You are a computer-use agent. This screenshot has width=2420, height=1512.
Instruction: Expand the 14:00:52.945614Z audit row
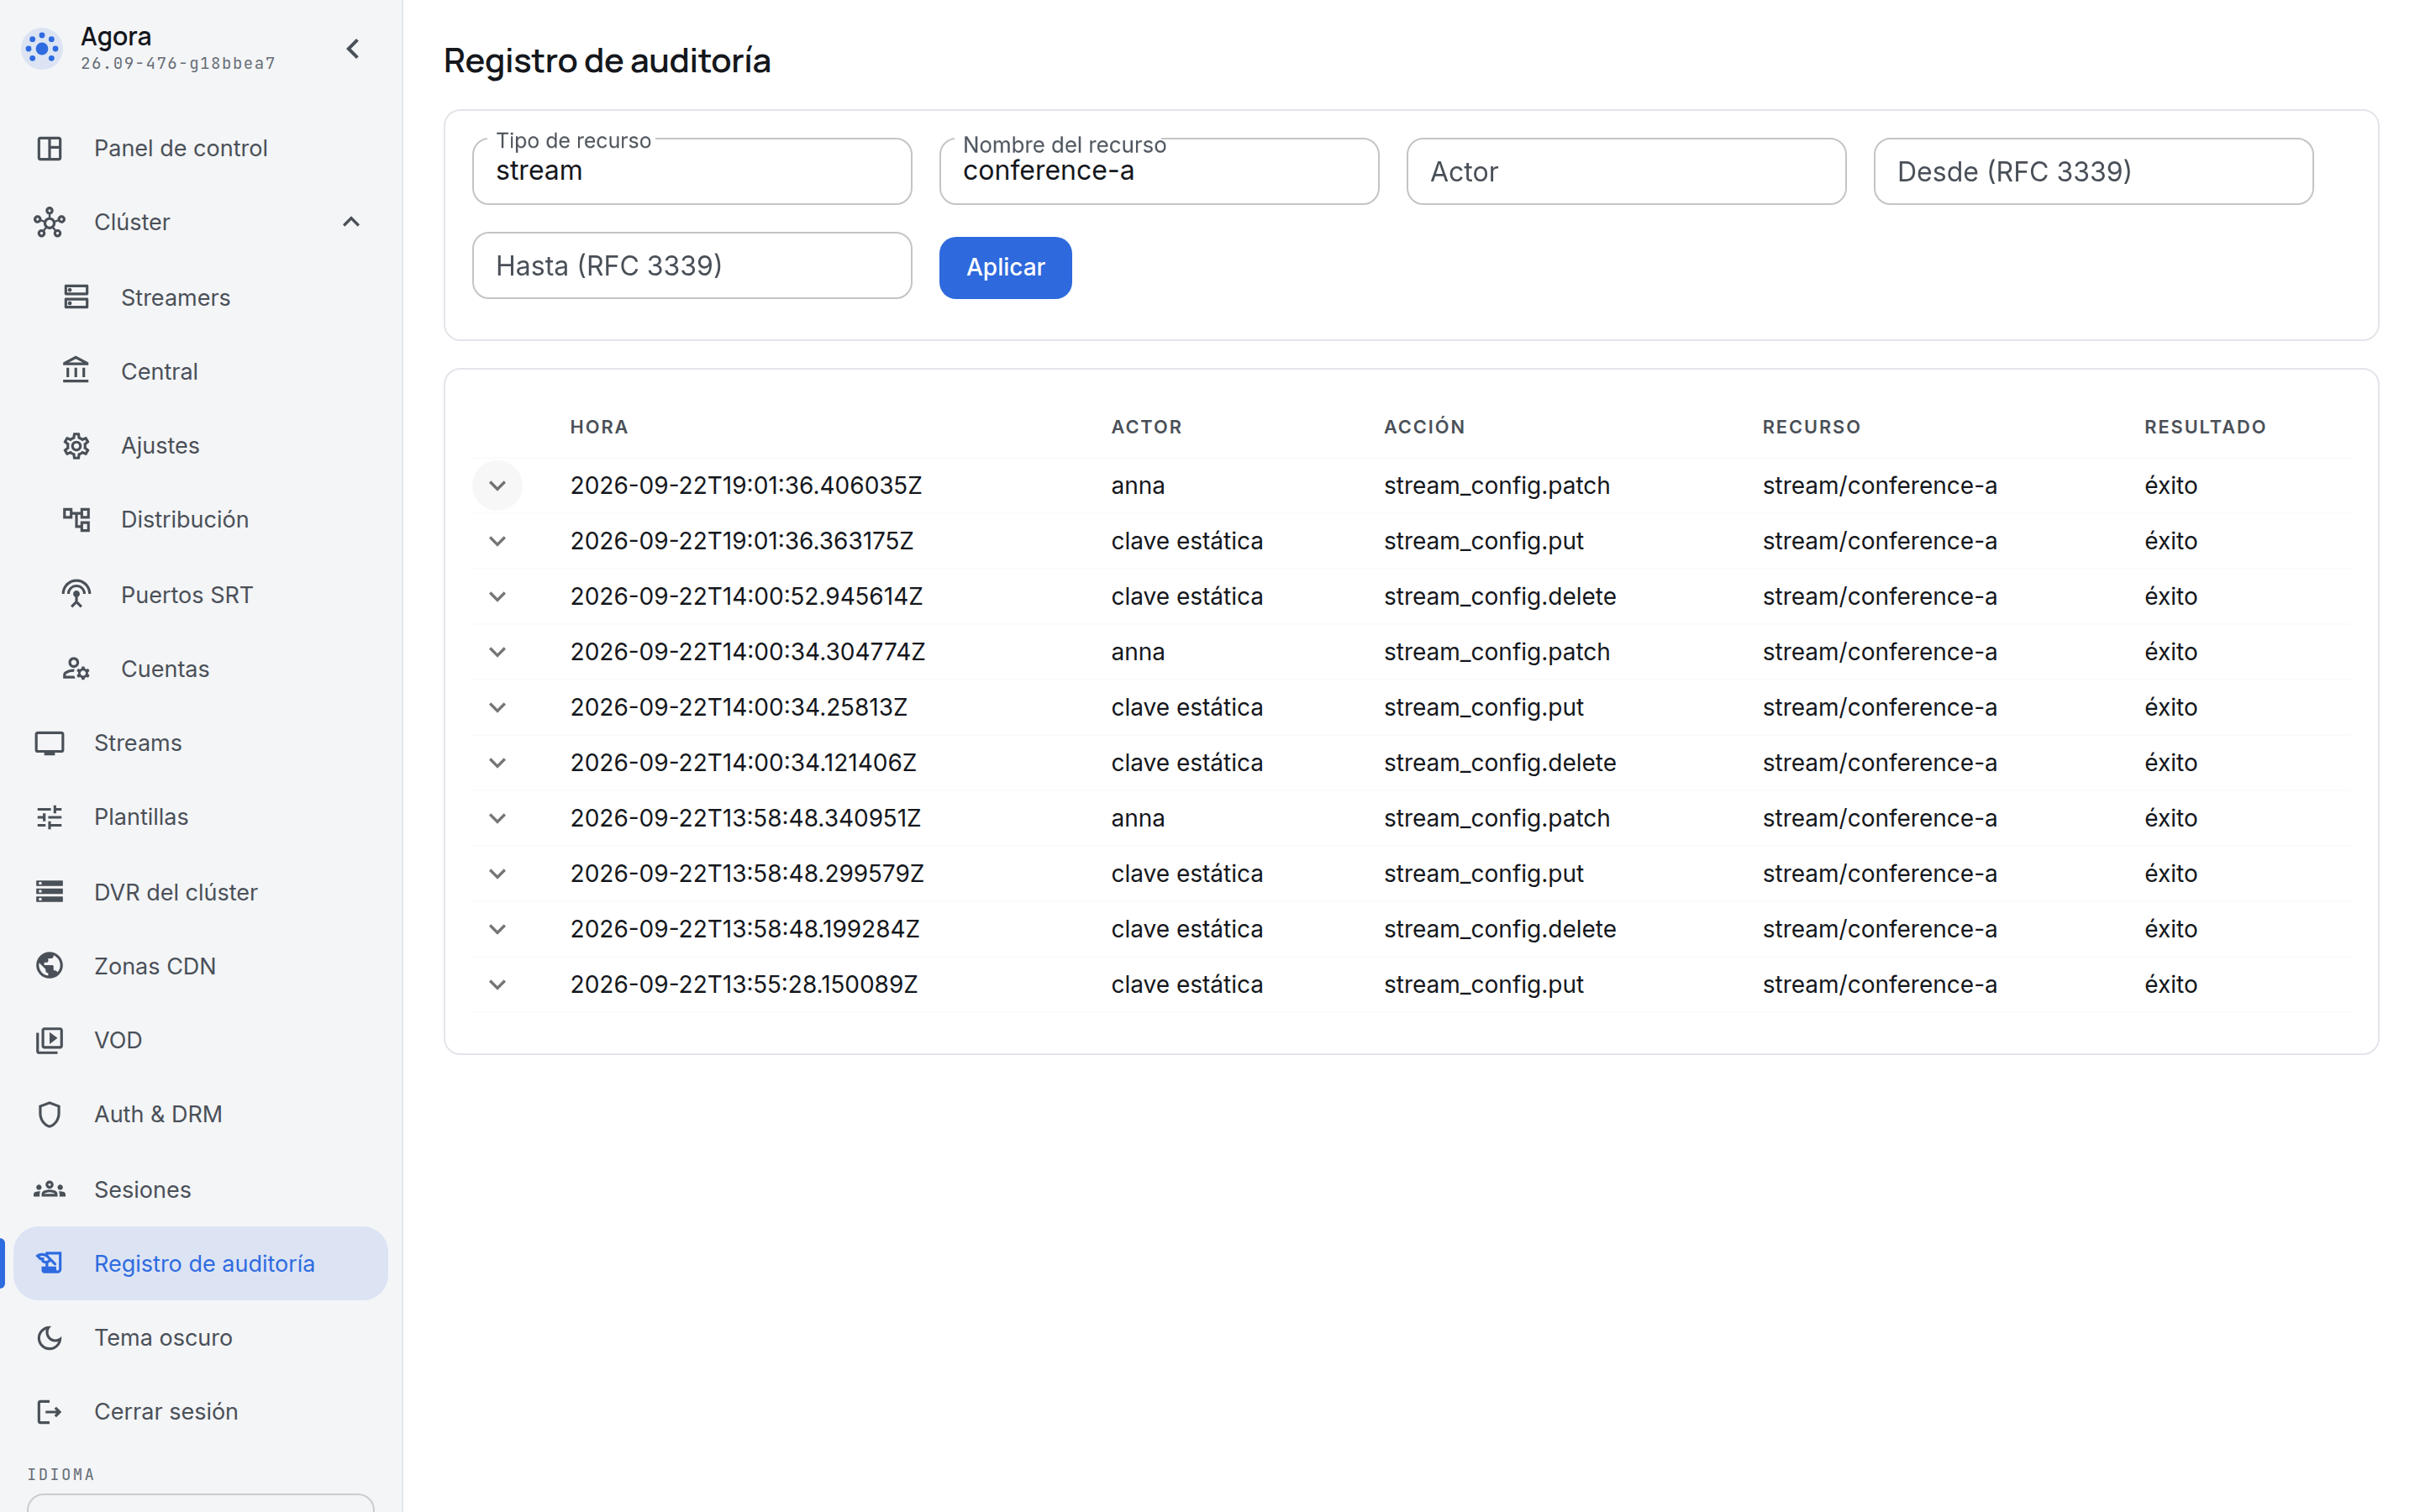[497, 597]
